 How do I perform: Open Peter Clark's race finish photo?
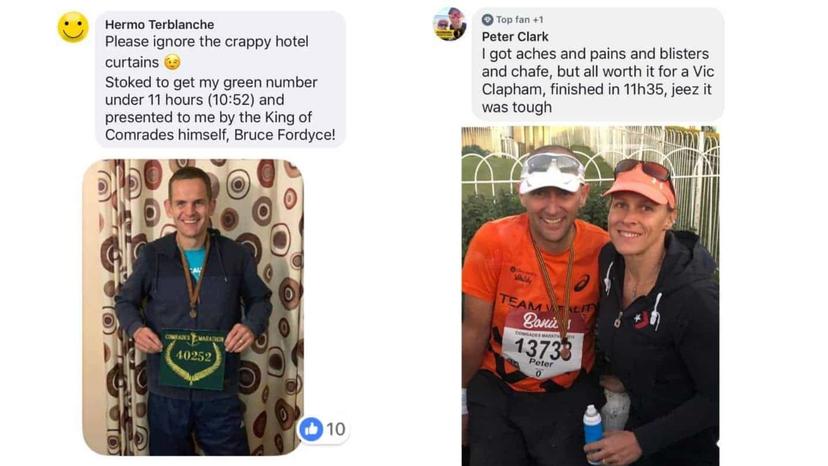point(590,296)
